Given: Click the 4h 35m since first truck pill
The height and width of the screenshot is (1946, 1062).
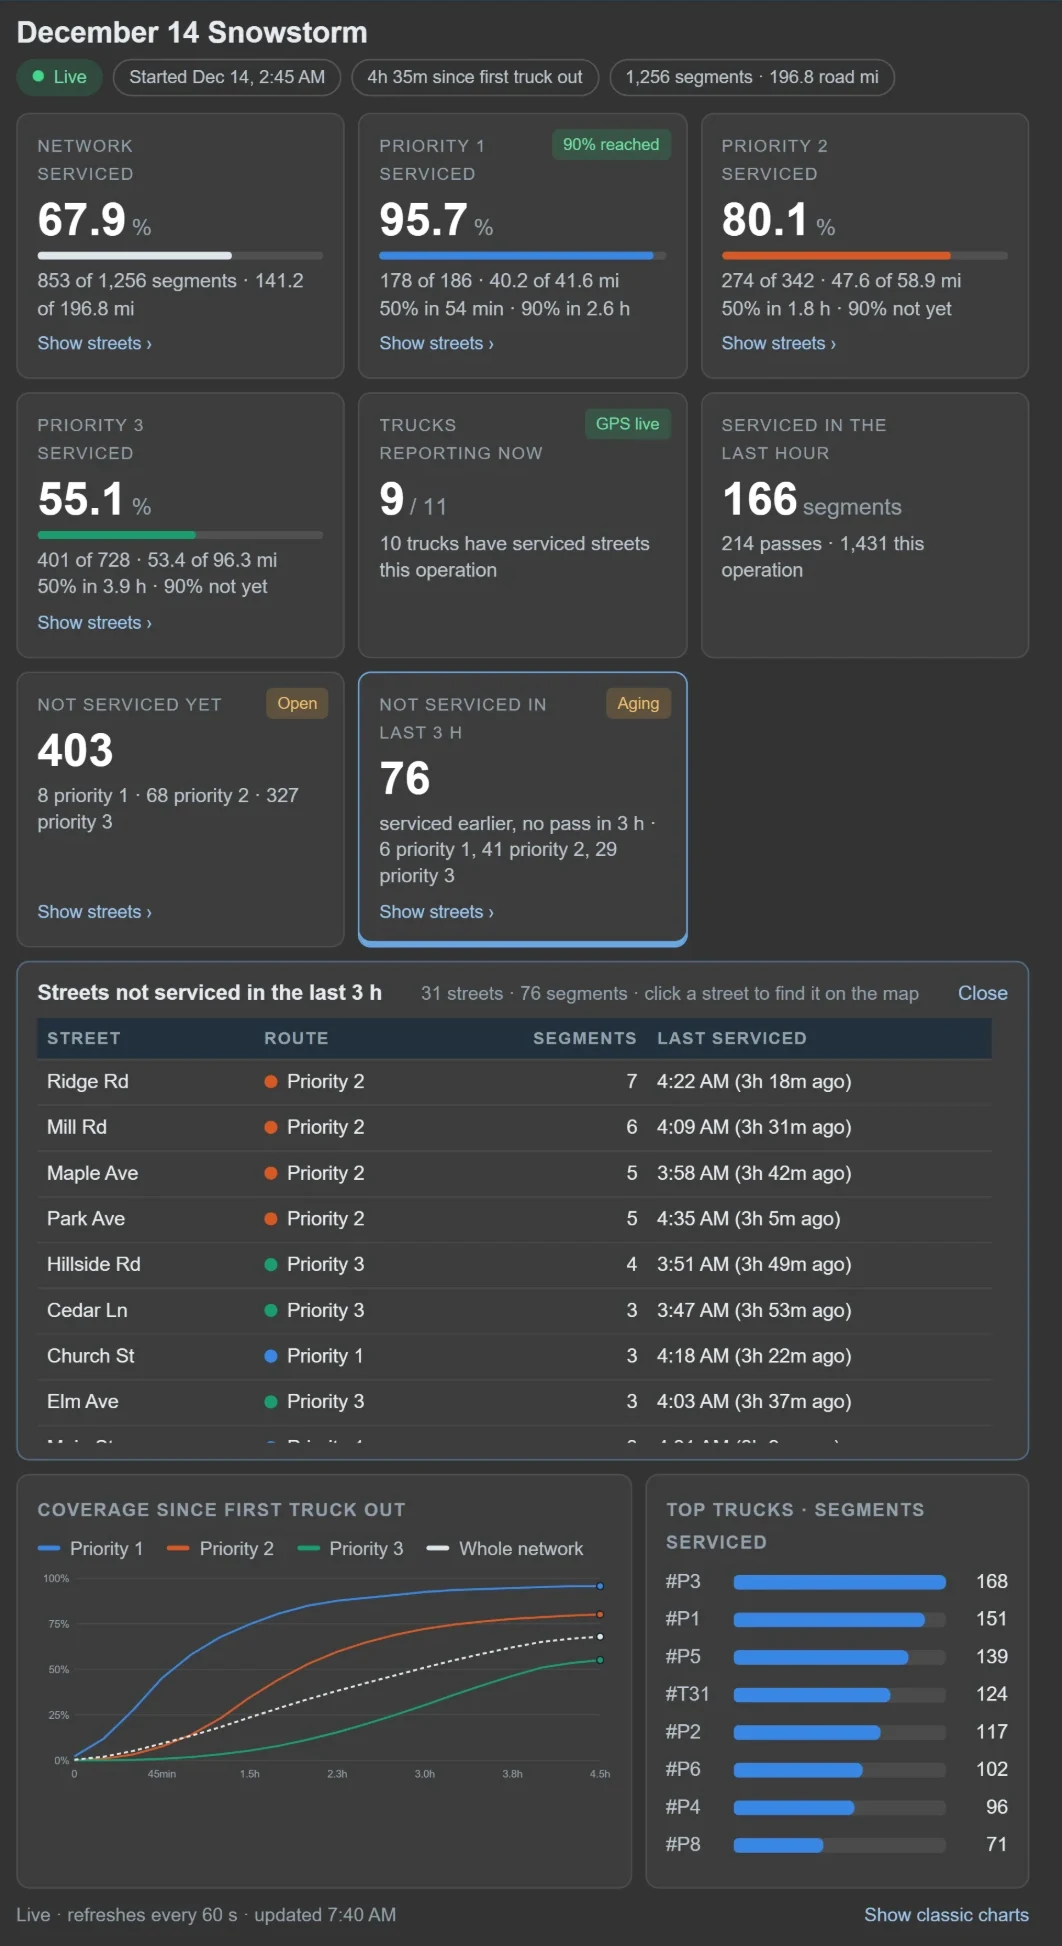Looking at the screenshot, I should click(475, 77).
